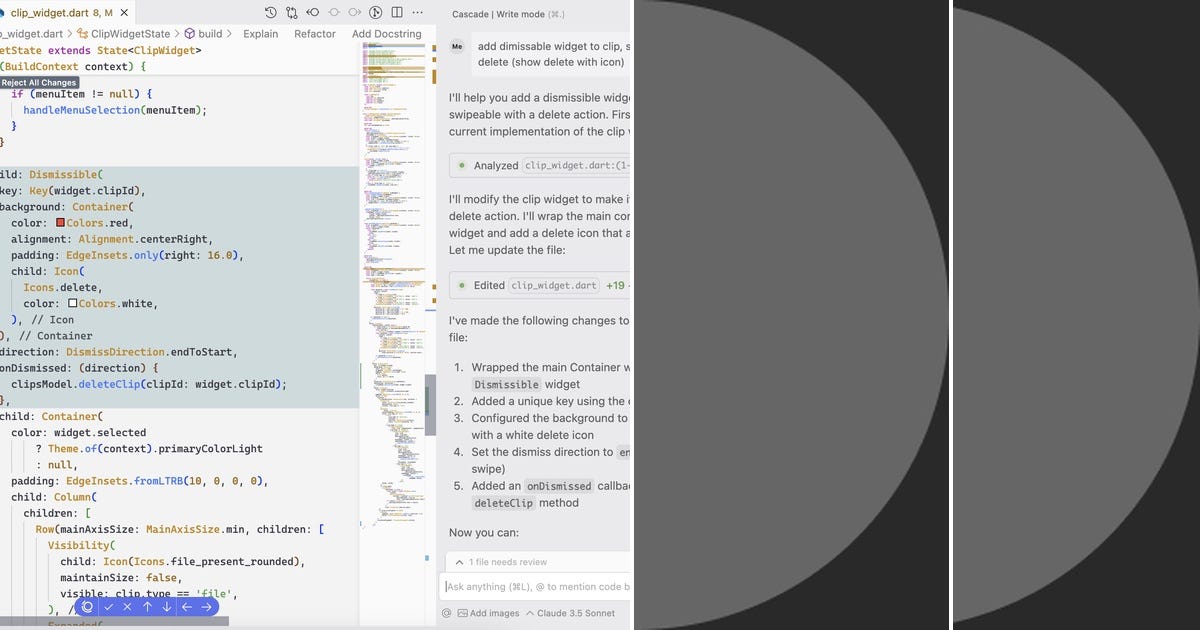Screen dimensions: 1200x630
Task: Accept the change with the checkmark on the floating toolbar
Action: pos(110,607)
